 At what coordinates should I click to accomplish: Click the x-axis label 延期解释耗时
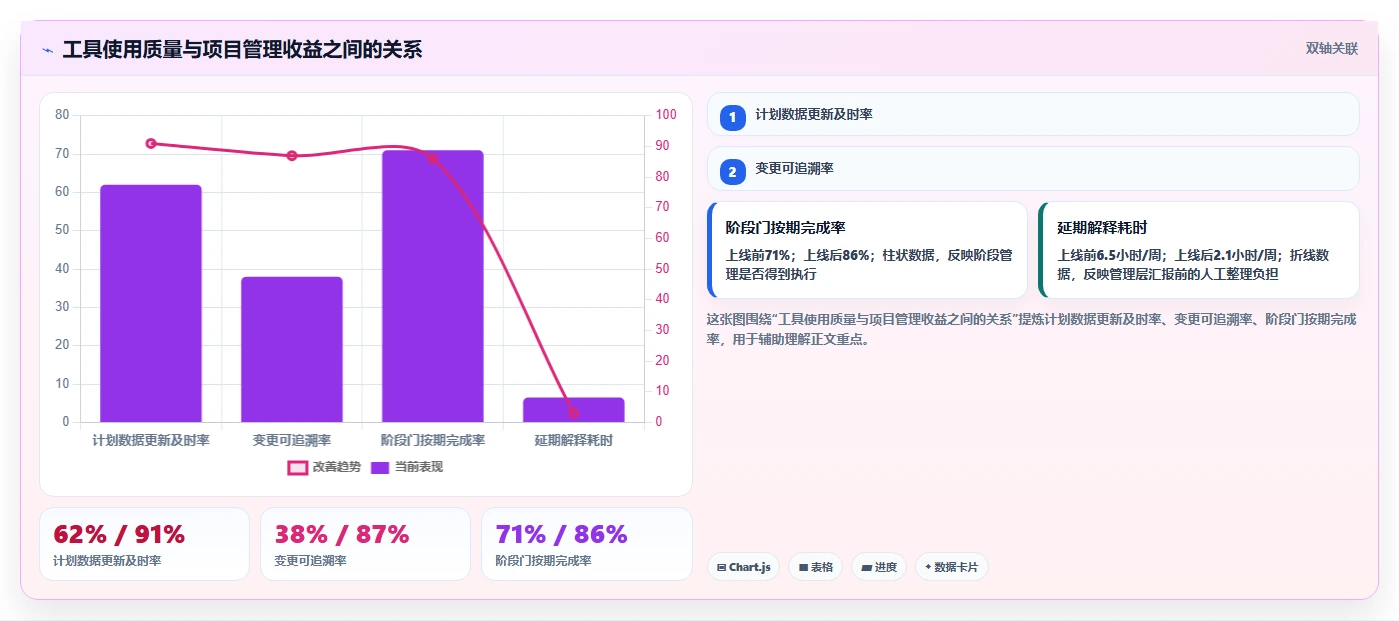pos(574,440)
